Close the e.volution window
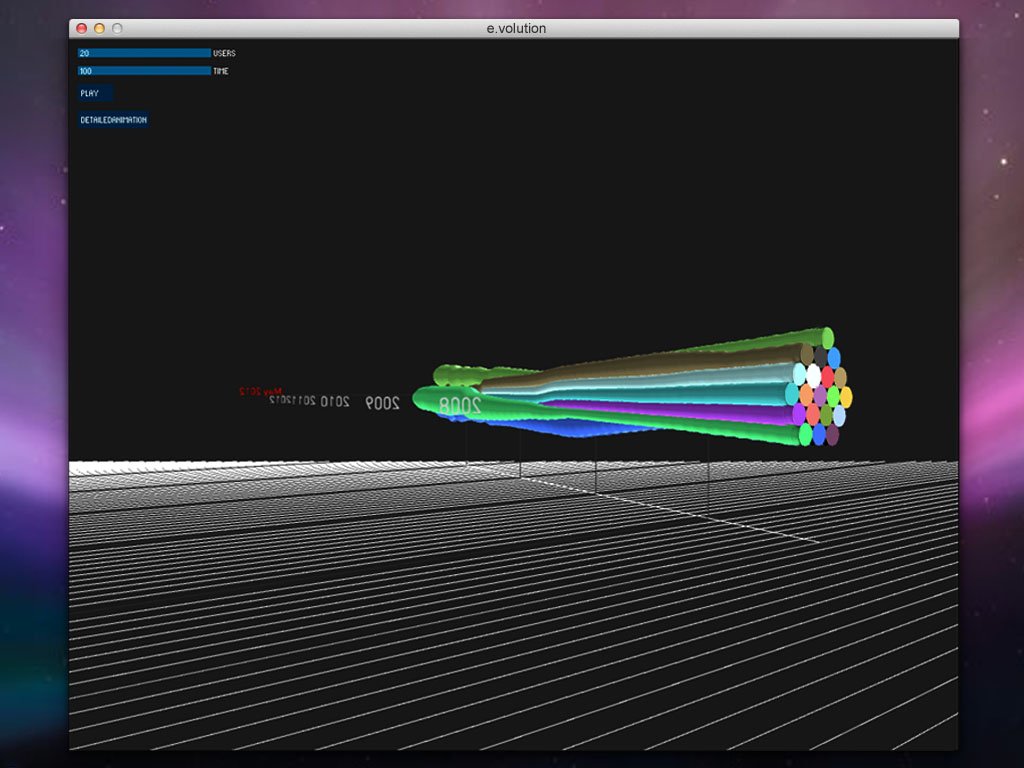 (82, 28)
